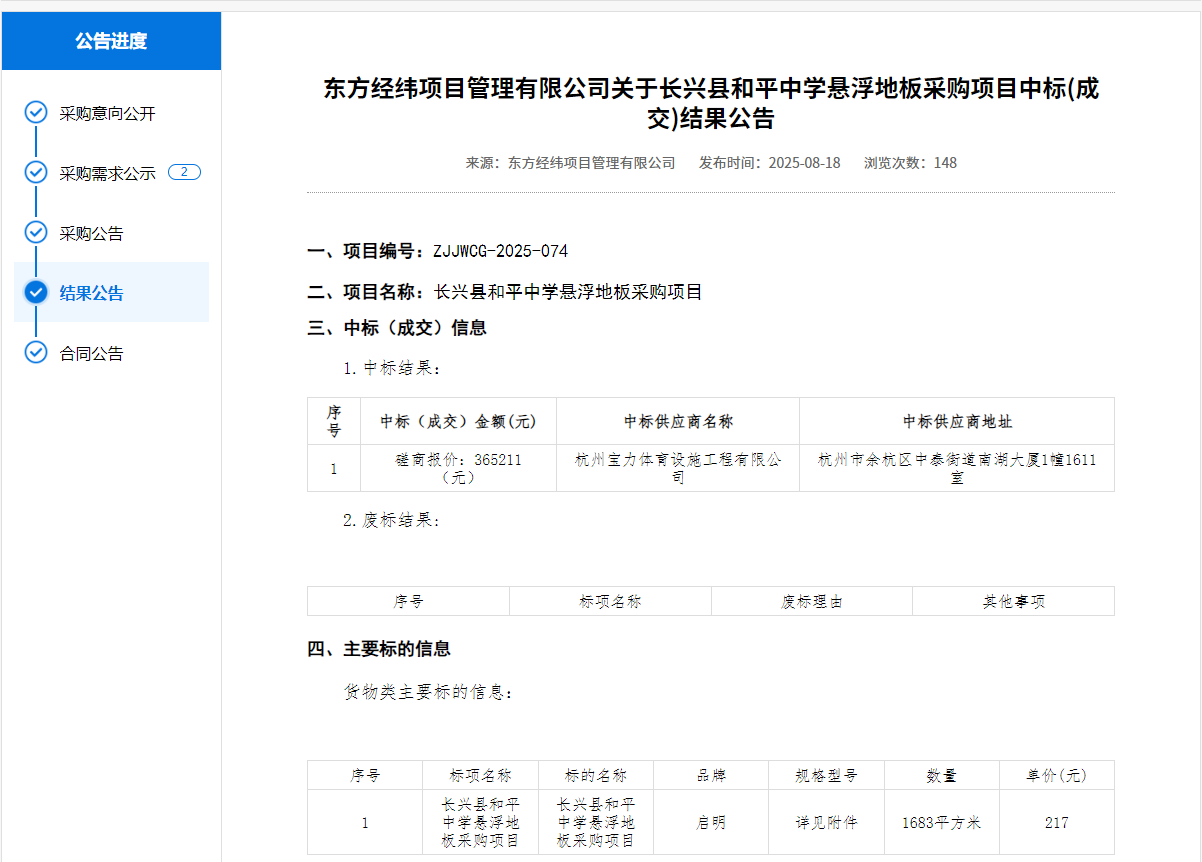This screenshot has width=1202, height=862.
Task: Open the 采购需求公示 progress step
Action: point(107,173)
